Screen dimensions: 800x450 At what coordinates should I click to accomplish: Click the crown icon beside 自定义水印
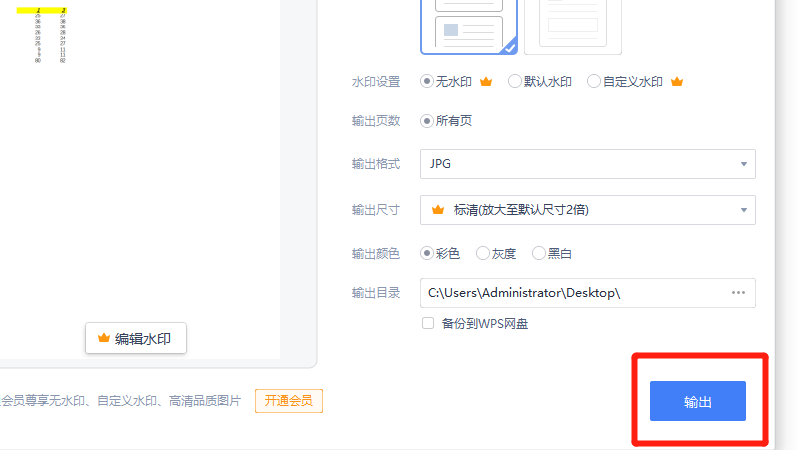click(x=676, y=82)
